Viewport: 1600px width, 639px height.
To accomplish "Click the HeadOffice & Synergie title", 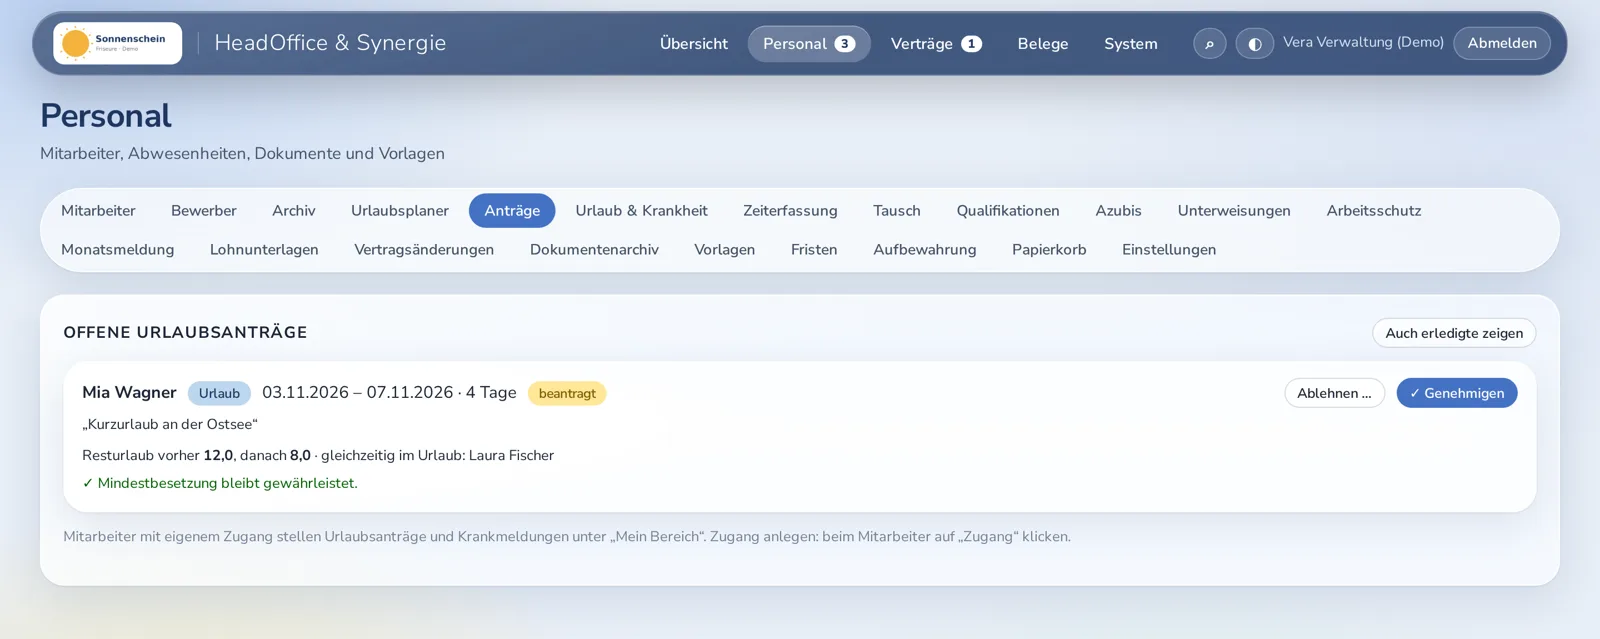I will 330,43.
